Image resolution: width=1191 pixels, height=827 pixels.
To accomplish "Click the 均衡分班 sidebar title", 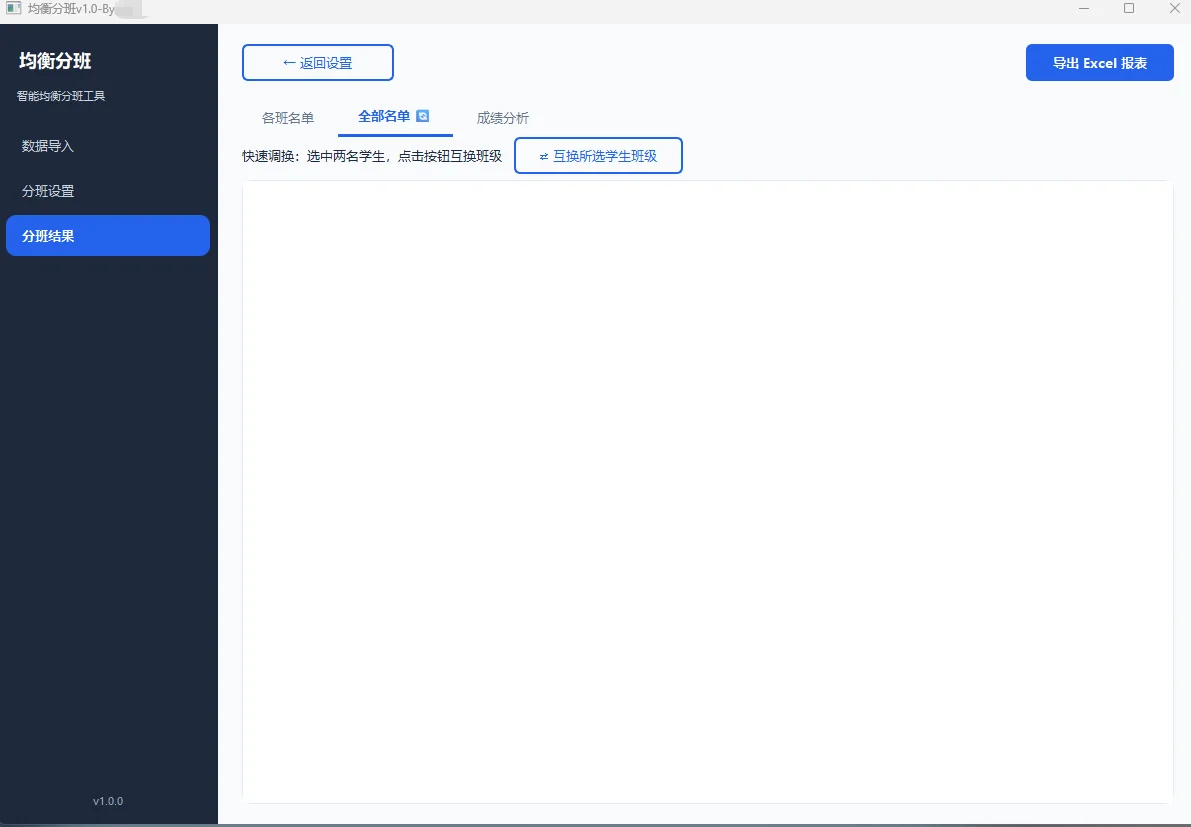I will (55, 61).
